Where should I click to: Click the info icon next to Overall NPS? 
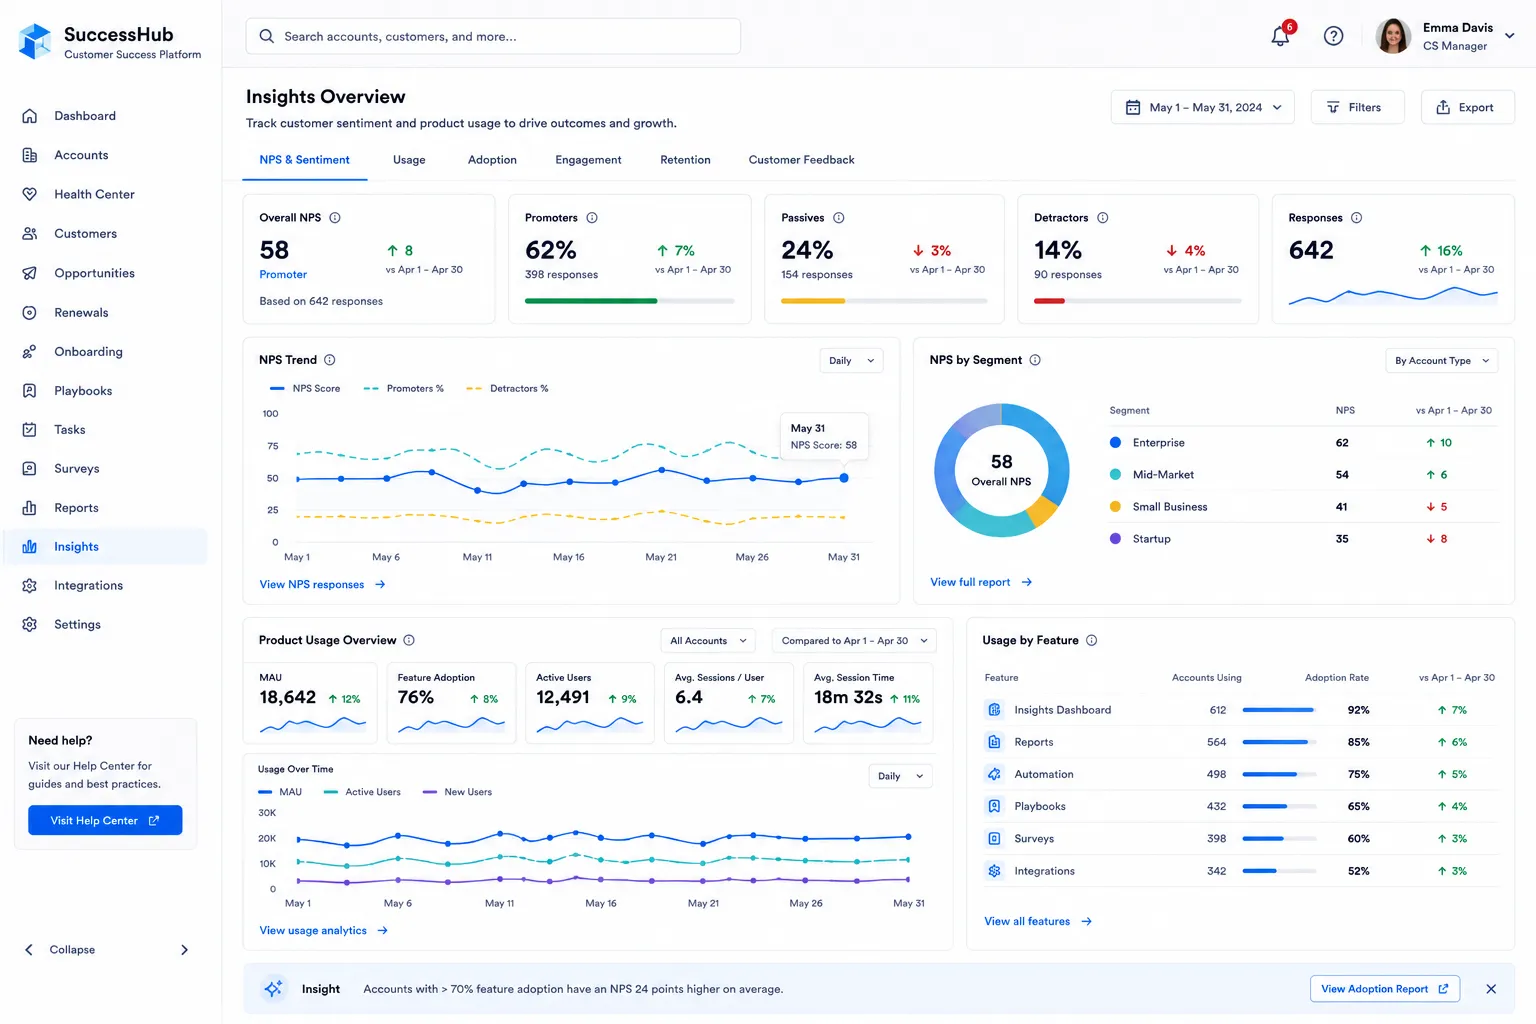click(x=335, y=218)
